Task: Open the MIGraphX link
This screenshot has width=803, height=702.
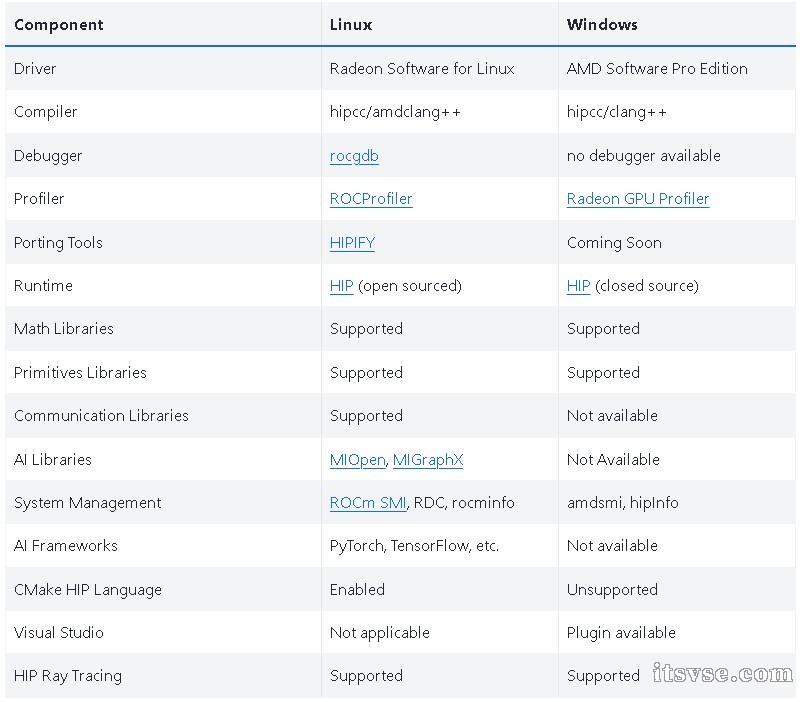Action: pos(428,459)
